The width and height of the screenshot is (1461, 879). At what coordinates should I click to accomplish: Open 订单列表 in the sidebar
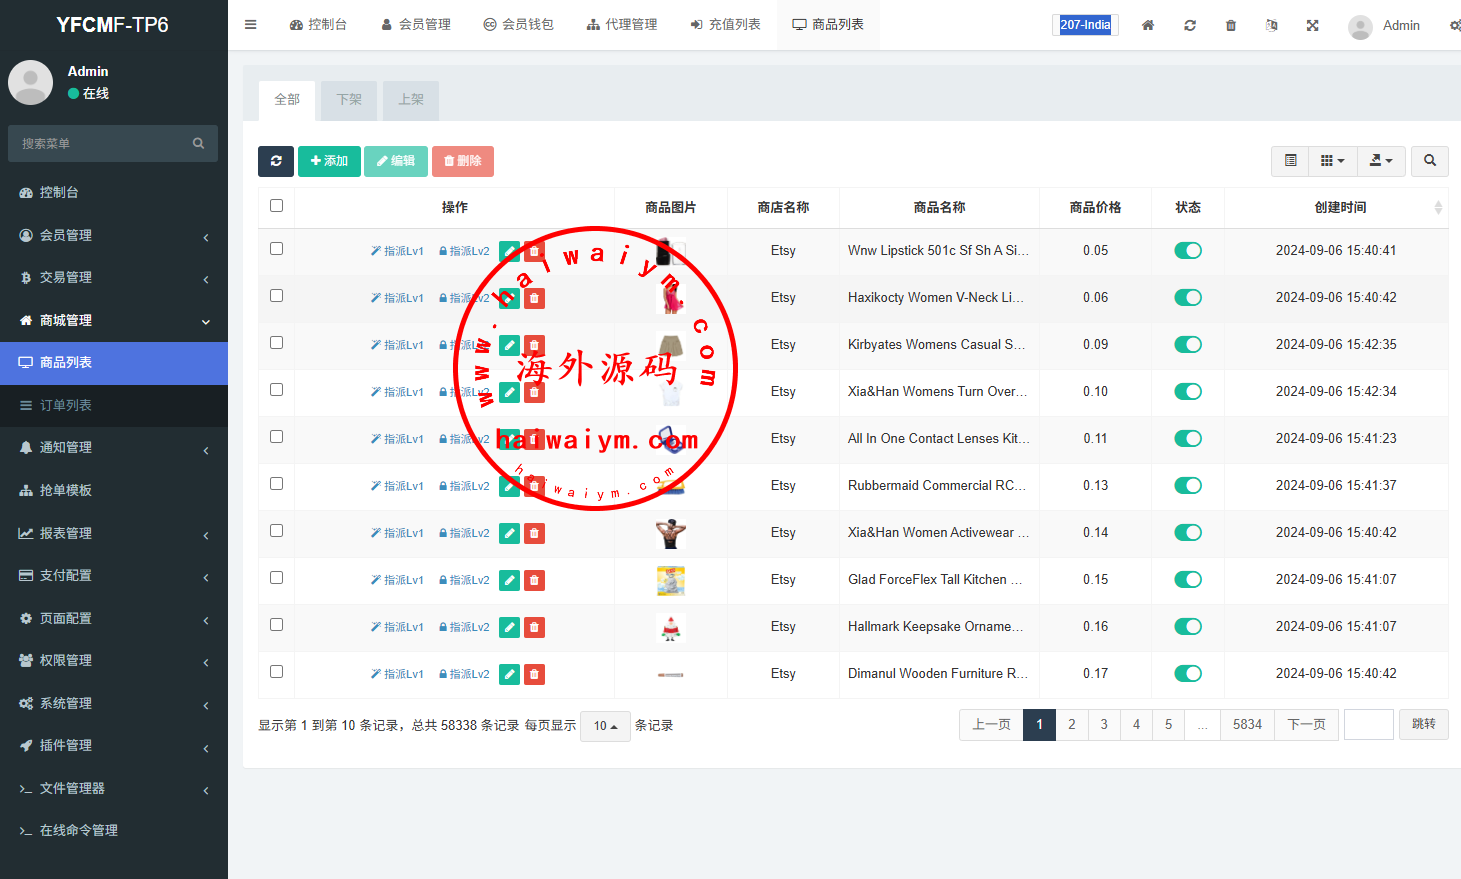coord(66,405)
